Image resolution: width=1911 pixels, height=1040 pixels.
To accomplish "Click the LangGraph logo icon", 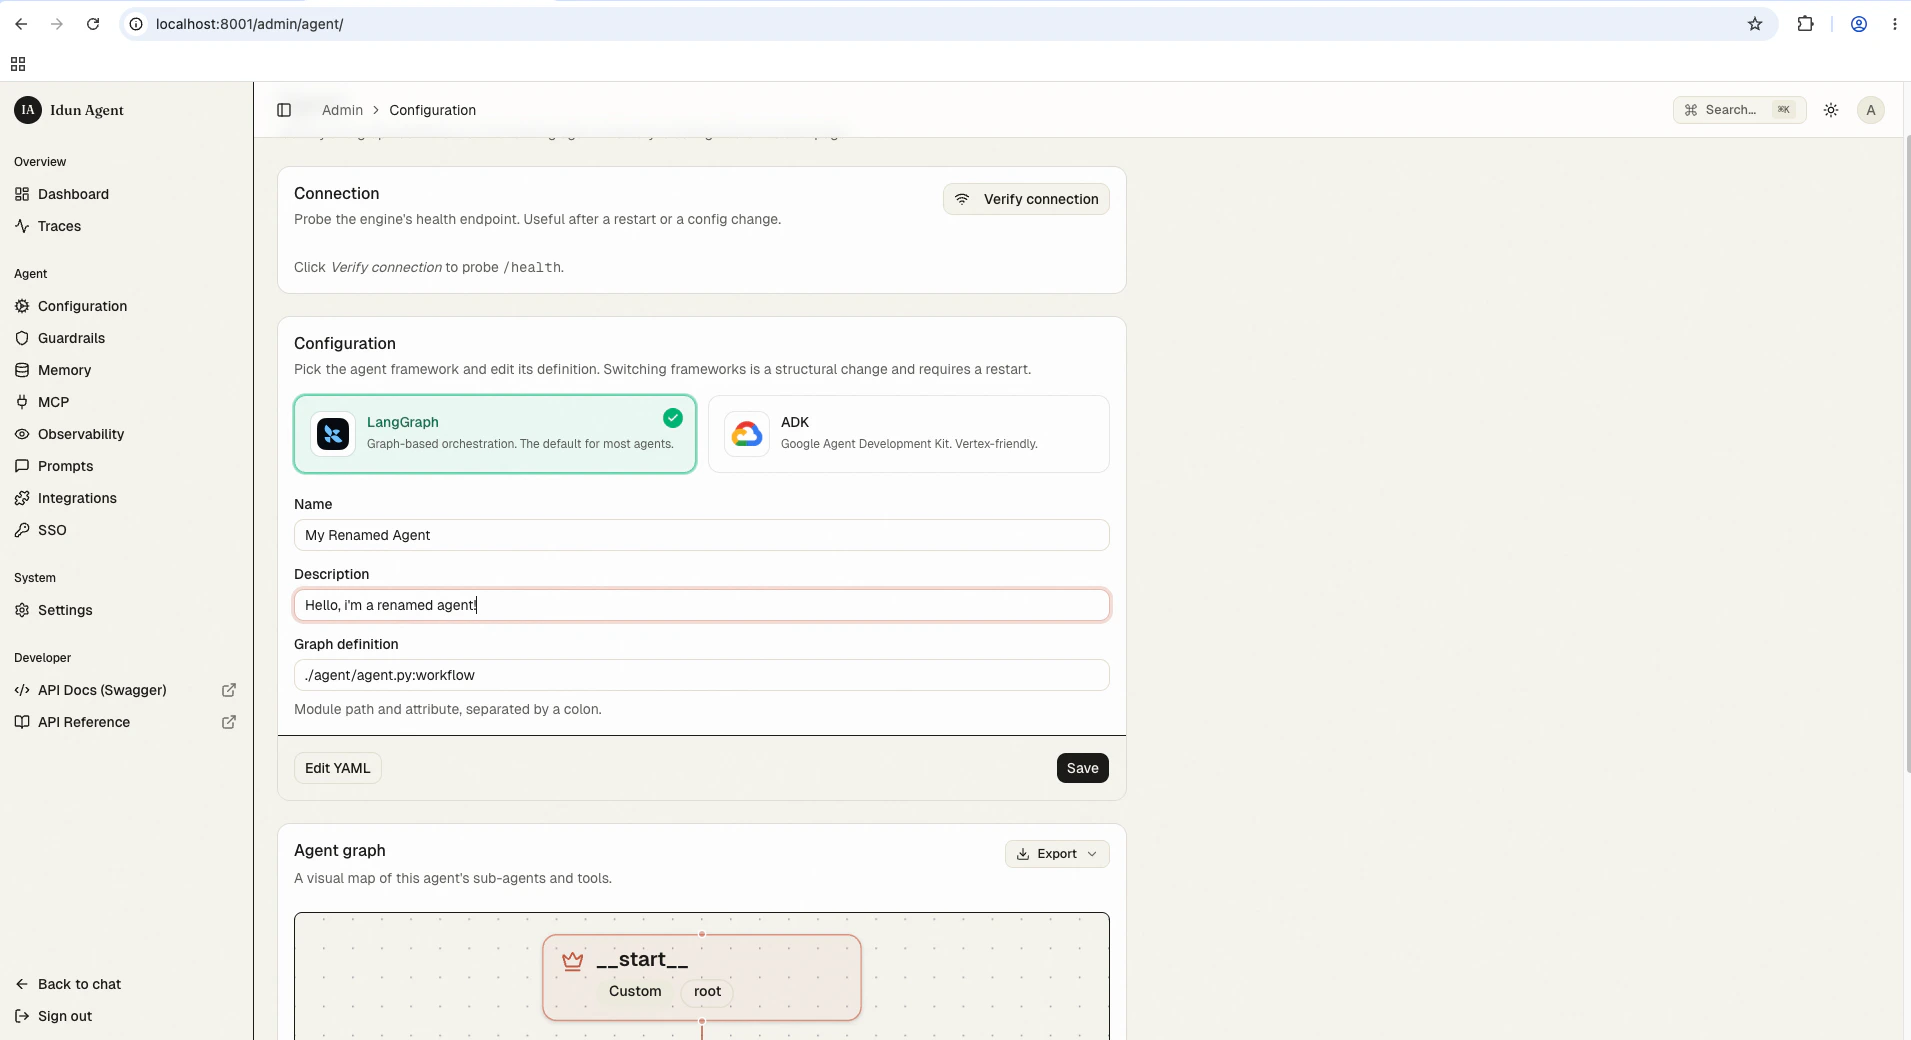I will tap(333, 434).
